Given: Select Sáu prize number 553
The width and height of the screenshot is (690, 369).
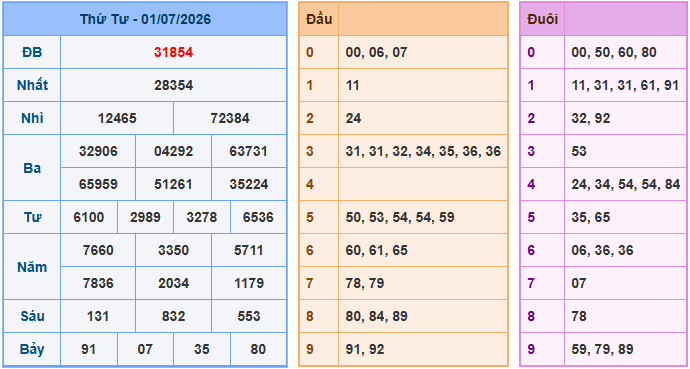Looking at the screenshot, I should [249, 316].
